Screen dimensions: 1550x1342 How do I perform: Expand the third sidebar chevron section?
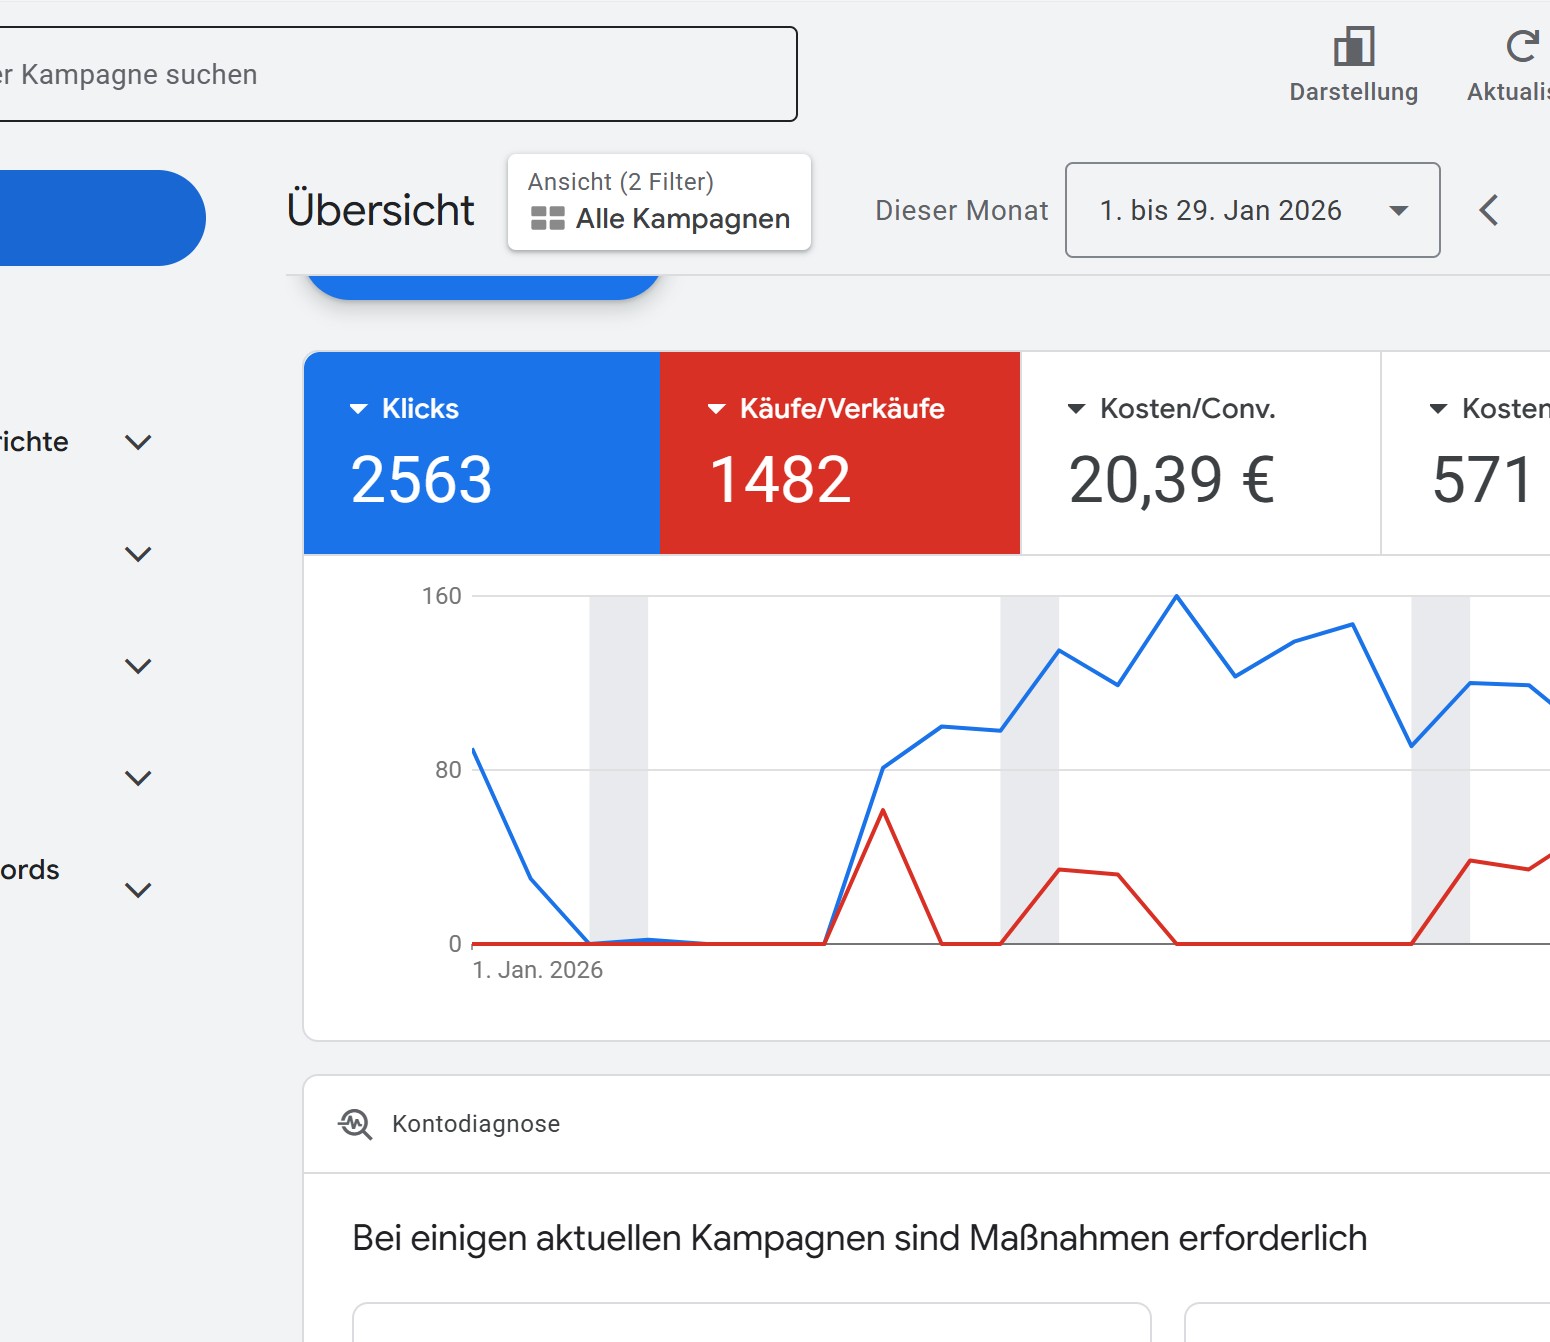138,666
